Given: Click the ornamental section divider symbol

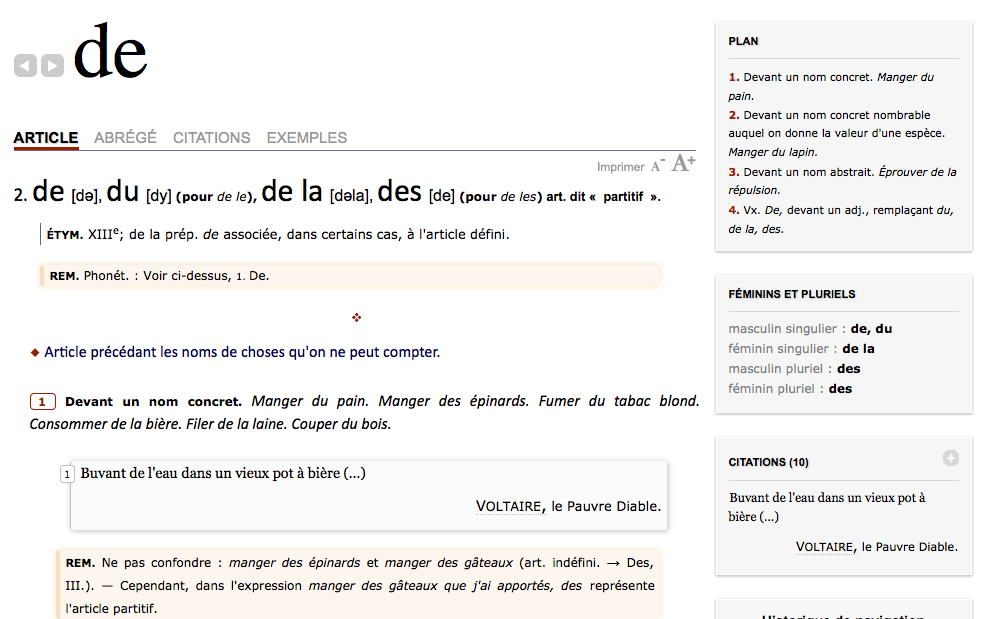Looking at the screenshot, I should pos(356,318).
